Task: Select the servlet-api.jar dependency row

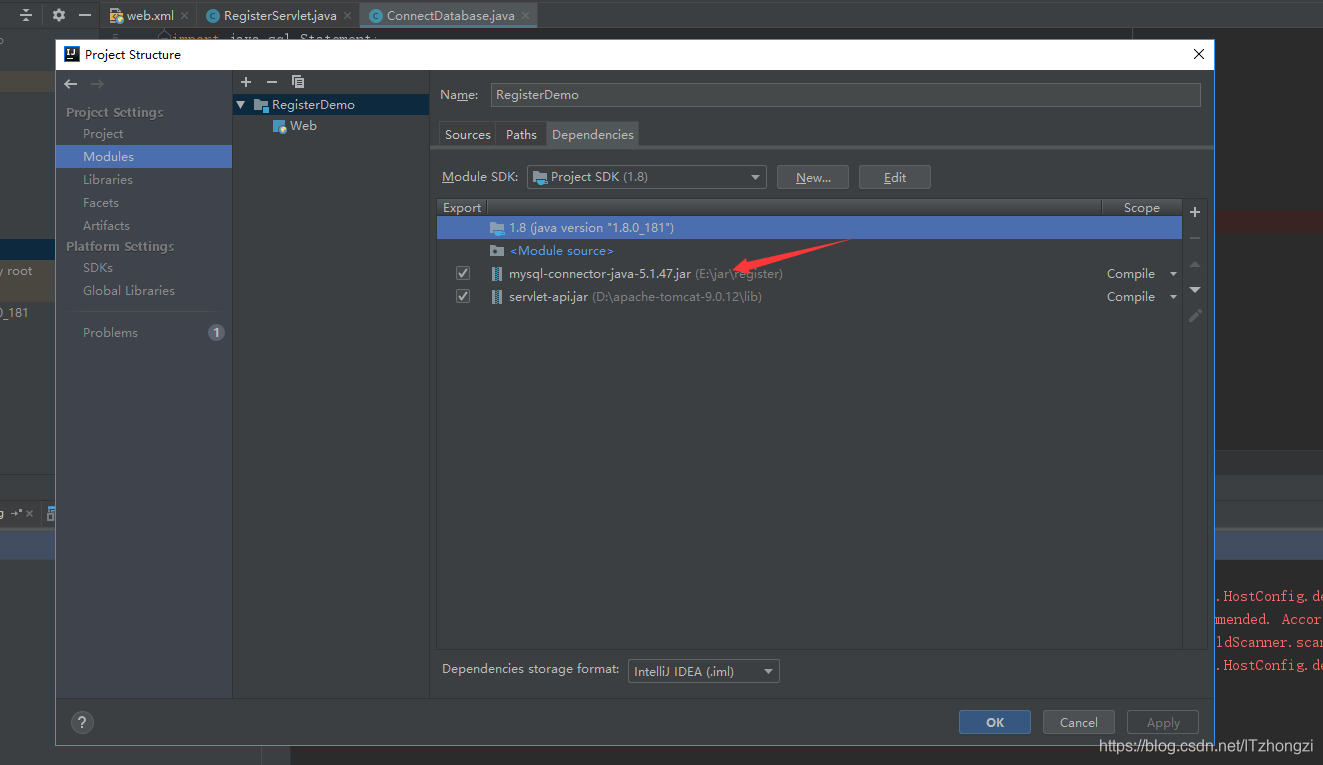Action: (x=809, y=296)
